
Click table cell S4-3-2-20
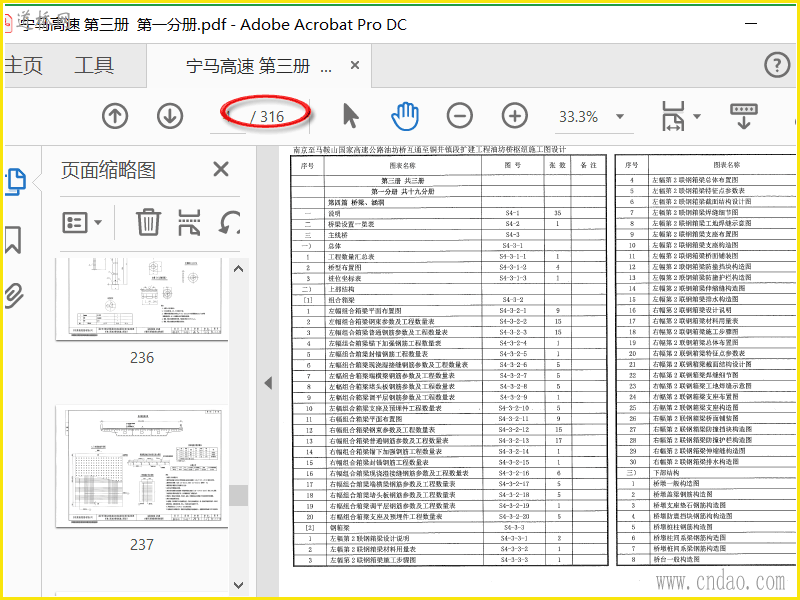pyautogui.click(x=514, y=517)
